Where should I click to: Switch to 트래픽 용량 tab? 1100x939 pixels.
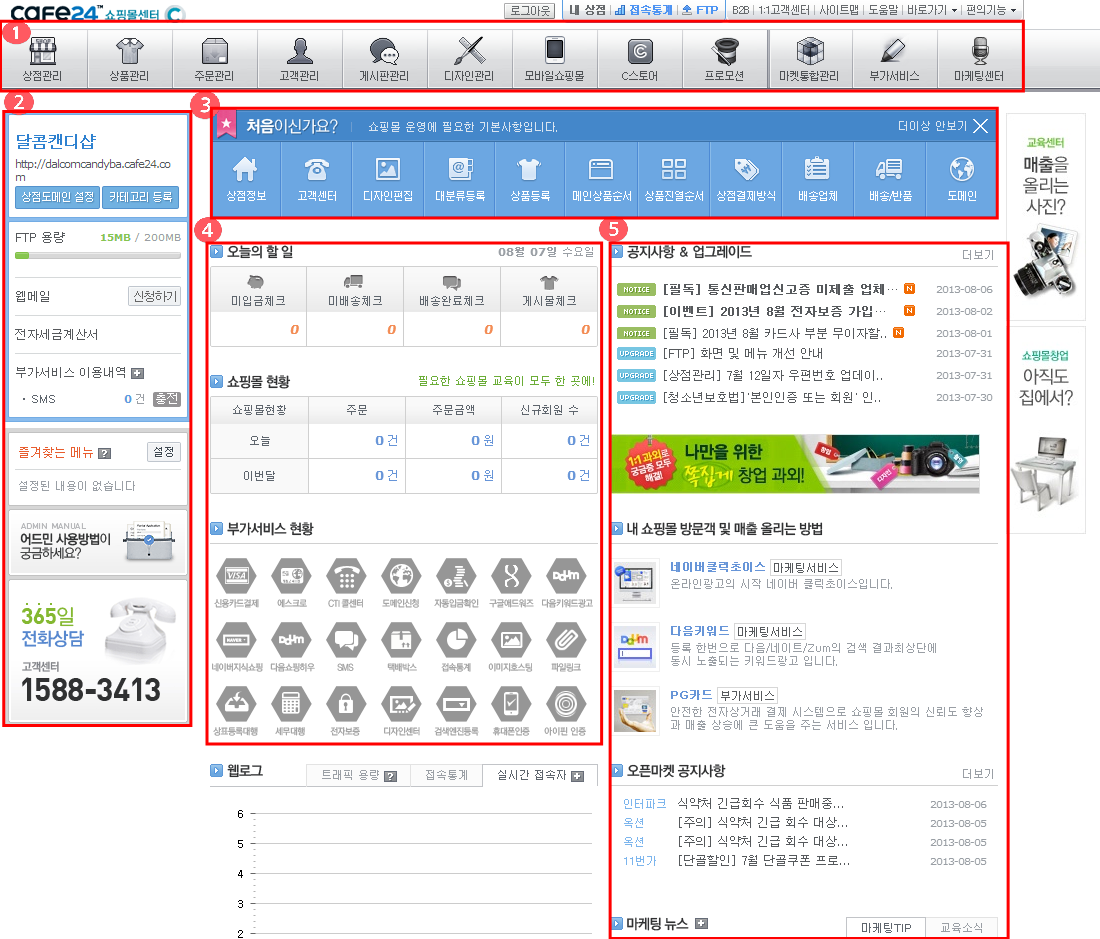coord(359,775)
